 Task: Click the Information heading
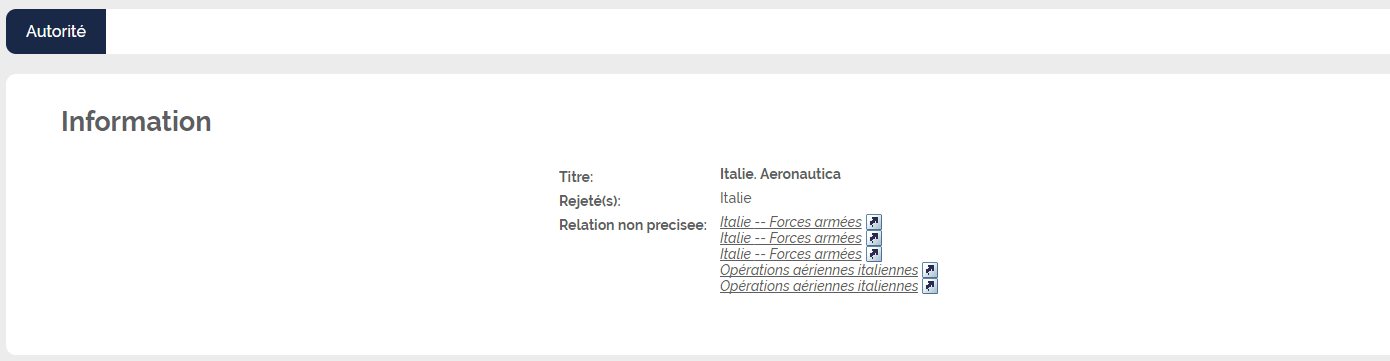(136, 121)
